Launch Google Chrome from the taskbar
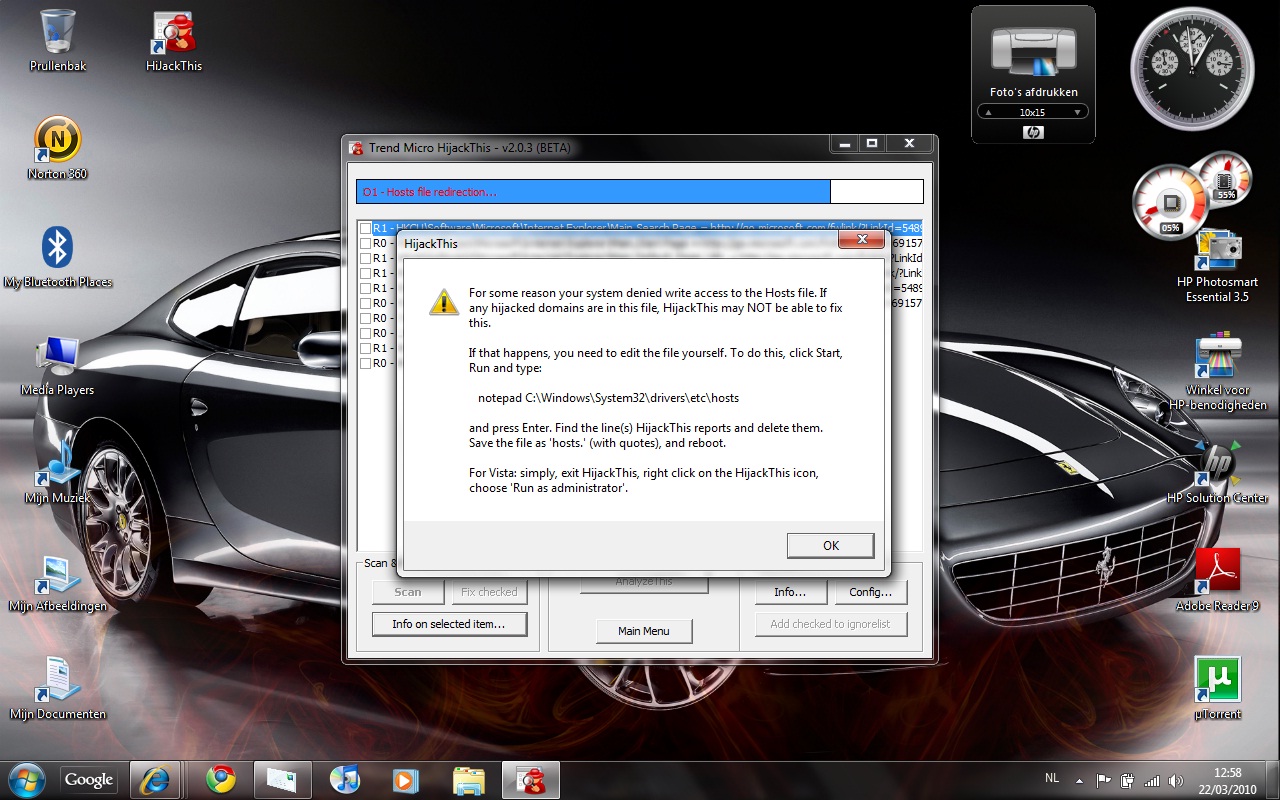The height and width of the screenshot is (800, 1280). click(221, 779)
